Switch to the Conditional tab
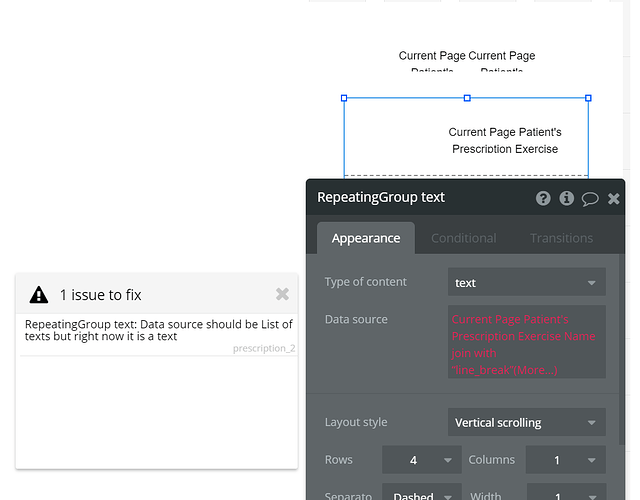 tap(463, 238)
